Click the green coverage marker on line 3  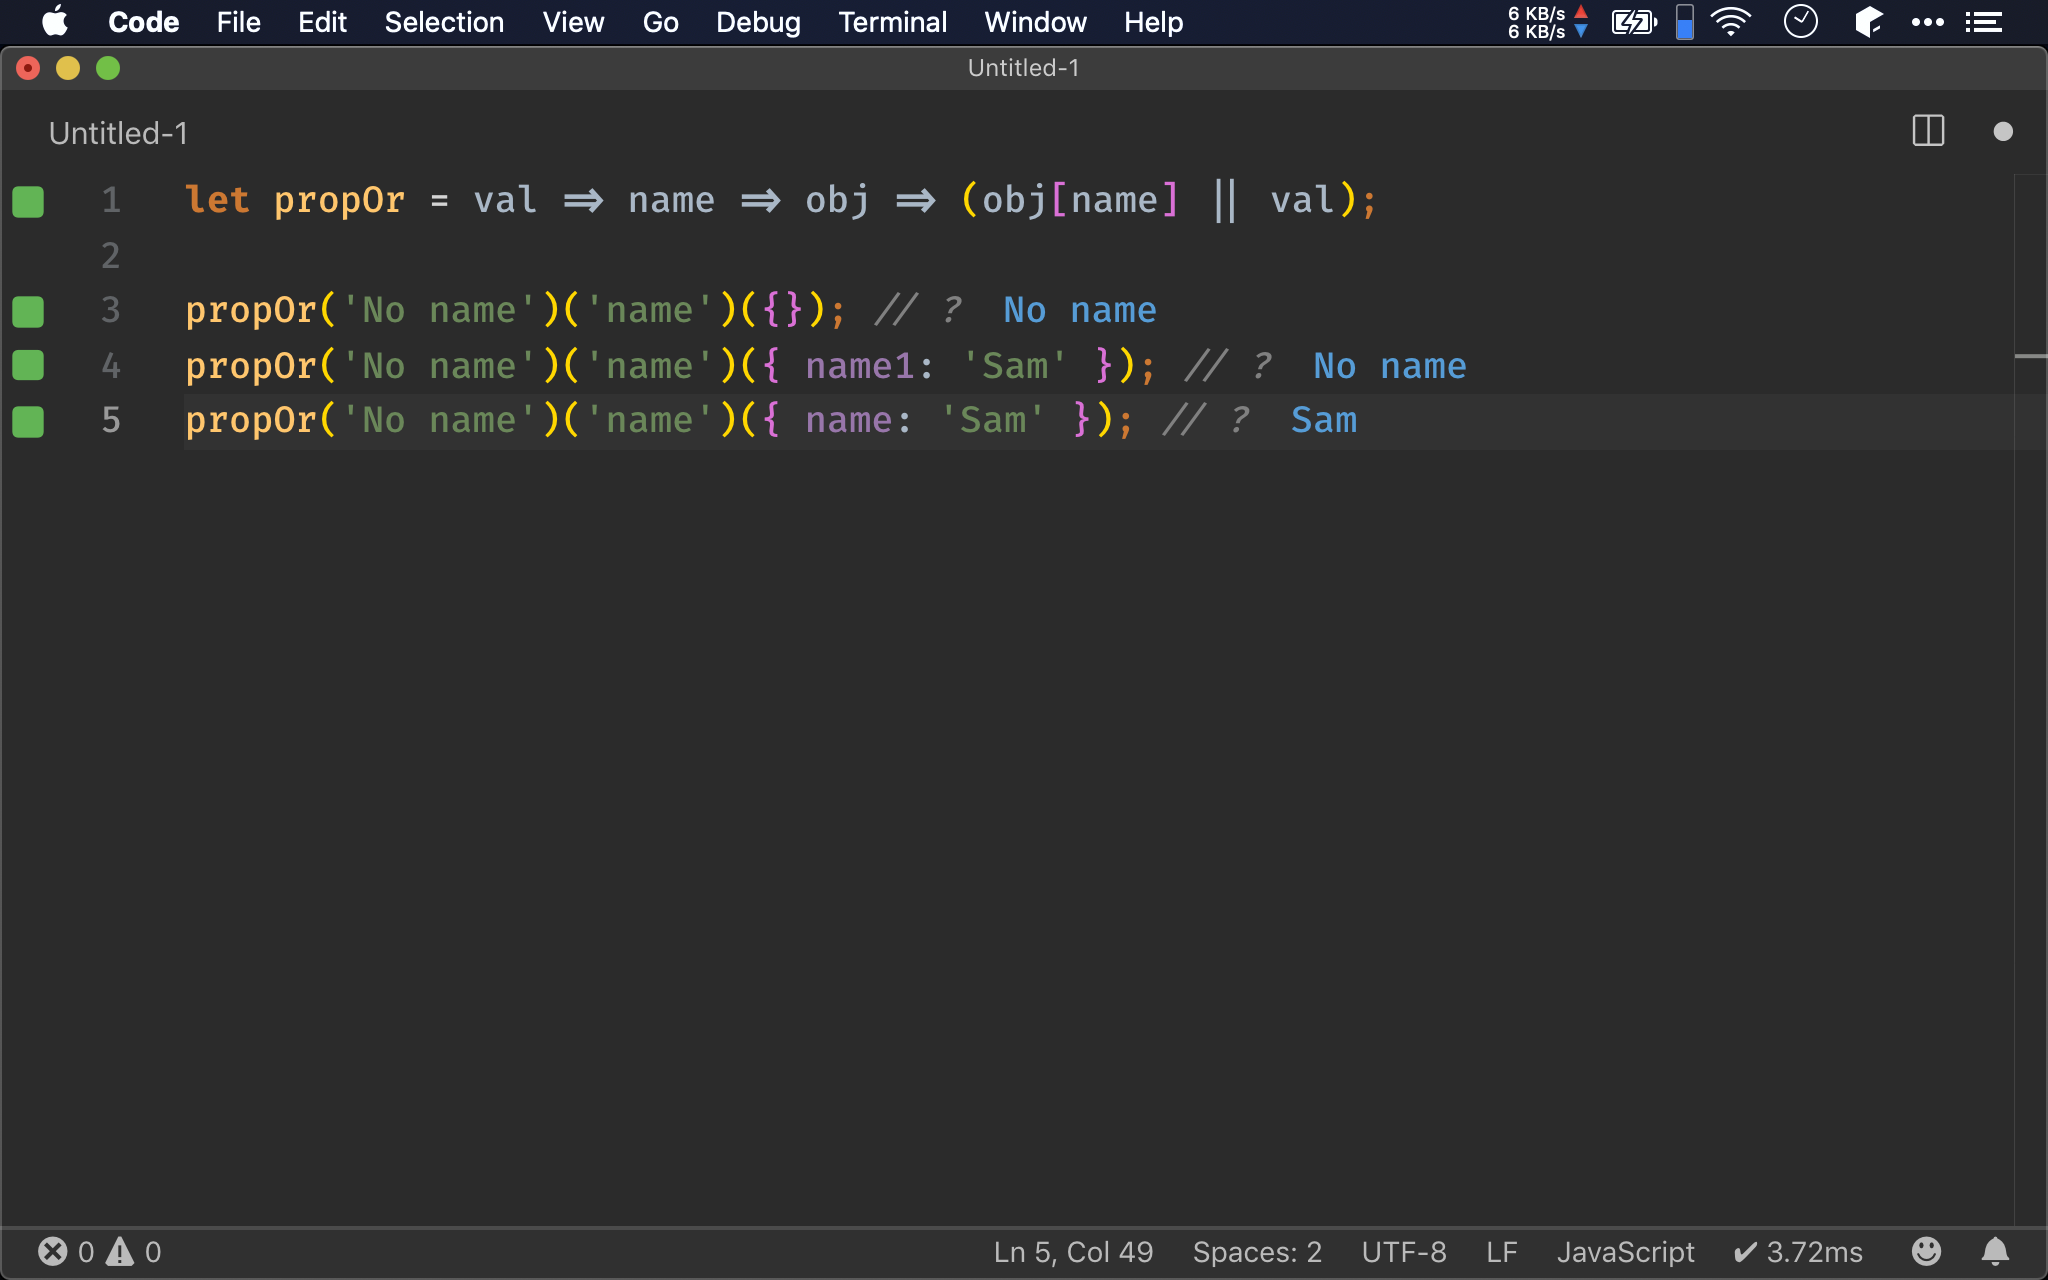pos(28,311)
